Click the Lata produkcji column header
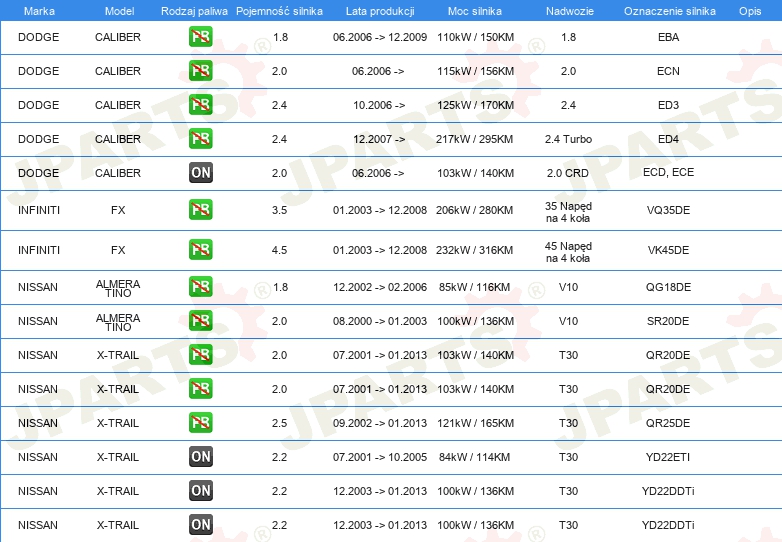The height and width of the screenshot is (542, 782). pyautogui.click(x=379, y=10)
